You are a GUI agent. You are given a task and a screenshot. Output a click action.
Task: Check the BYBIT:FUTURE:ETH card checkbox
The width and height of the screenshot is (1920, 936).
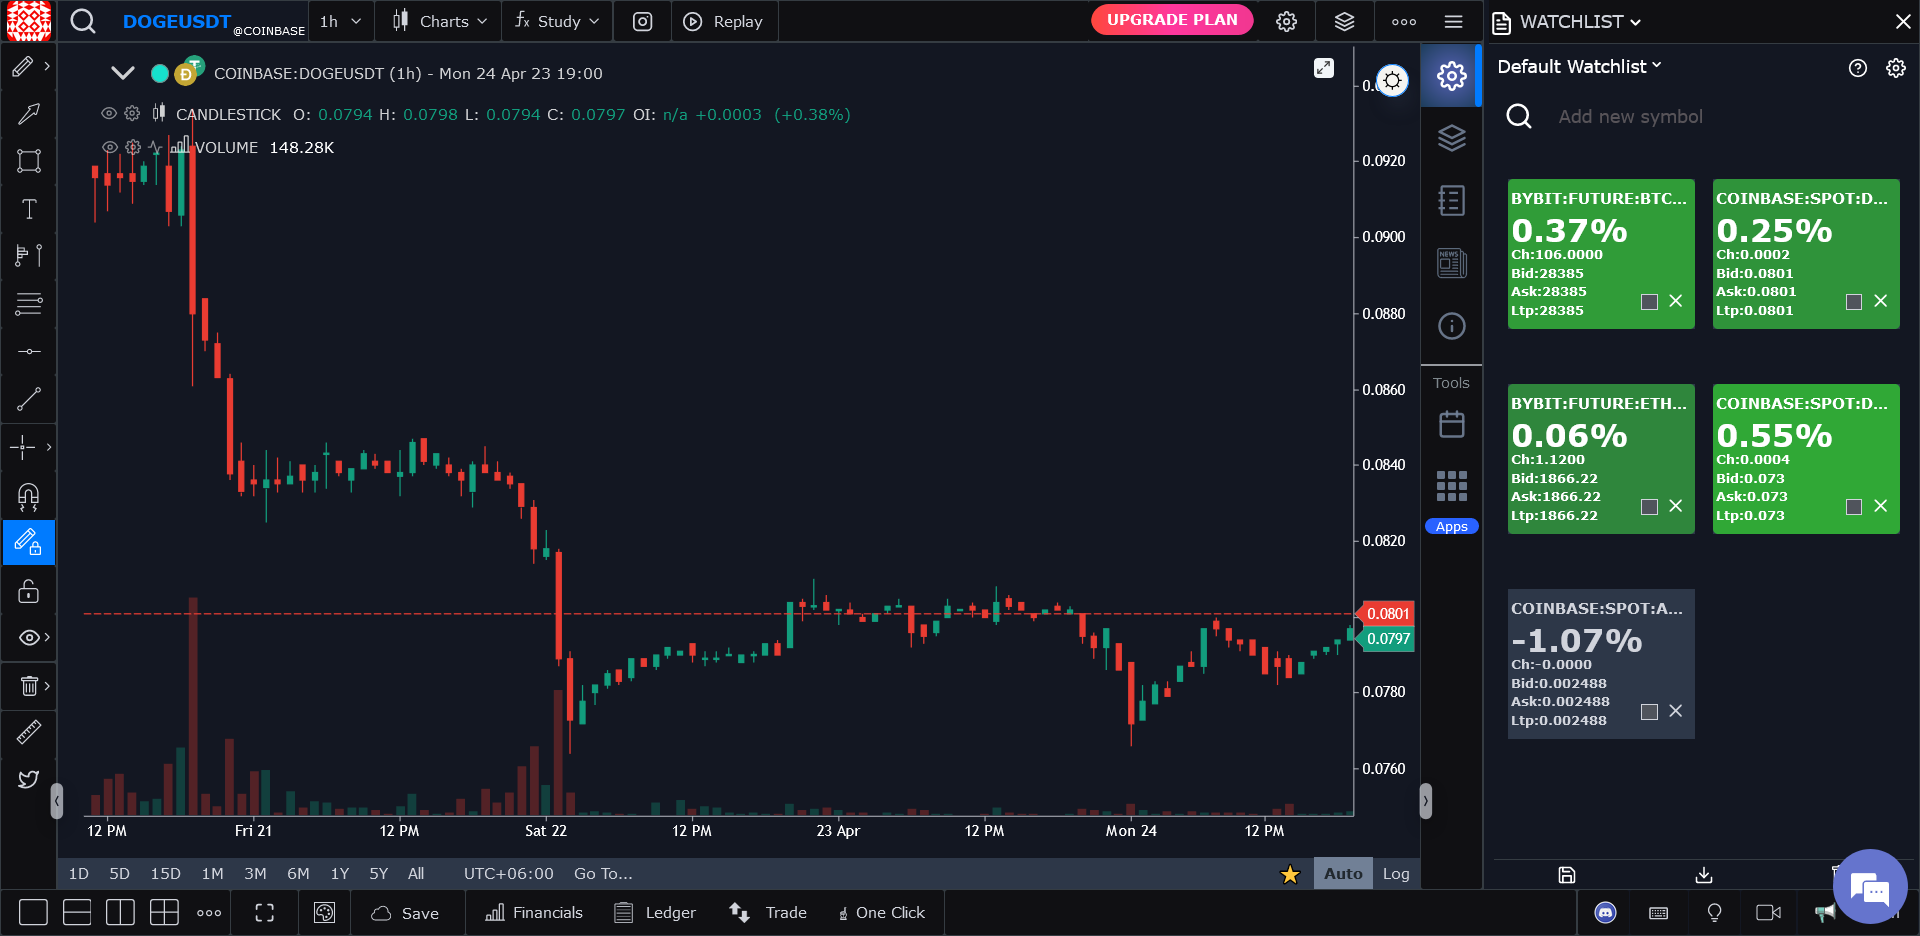point(1650,507)
